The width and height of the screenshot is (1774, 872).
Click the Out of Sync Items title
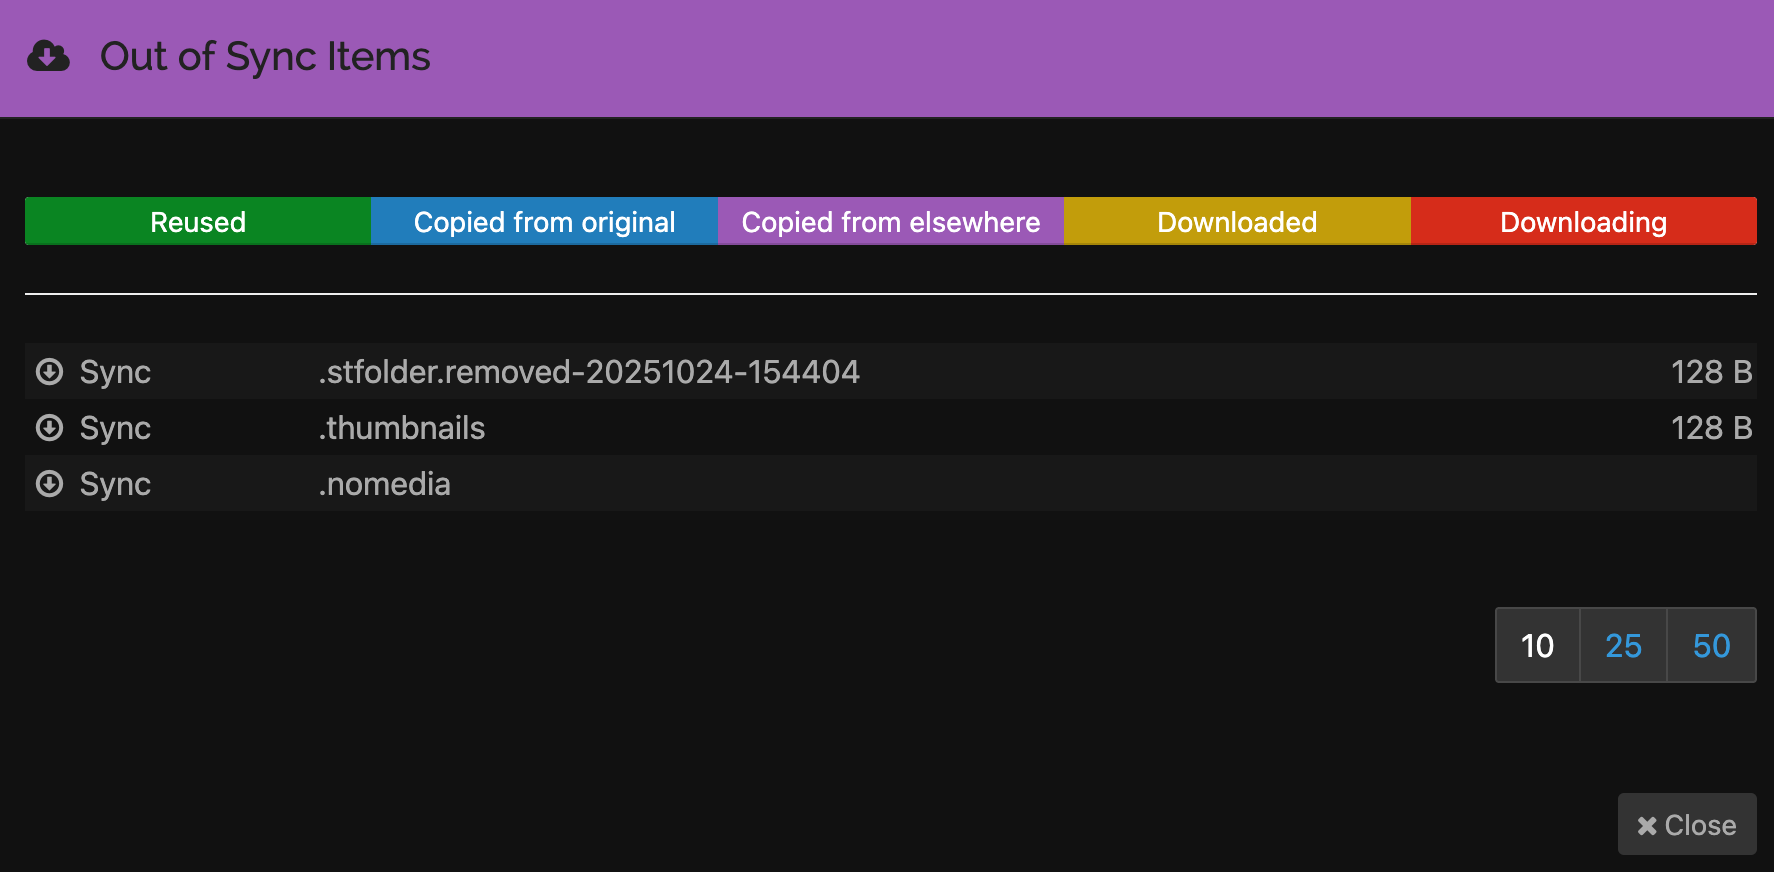265,57
